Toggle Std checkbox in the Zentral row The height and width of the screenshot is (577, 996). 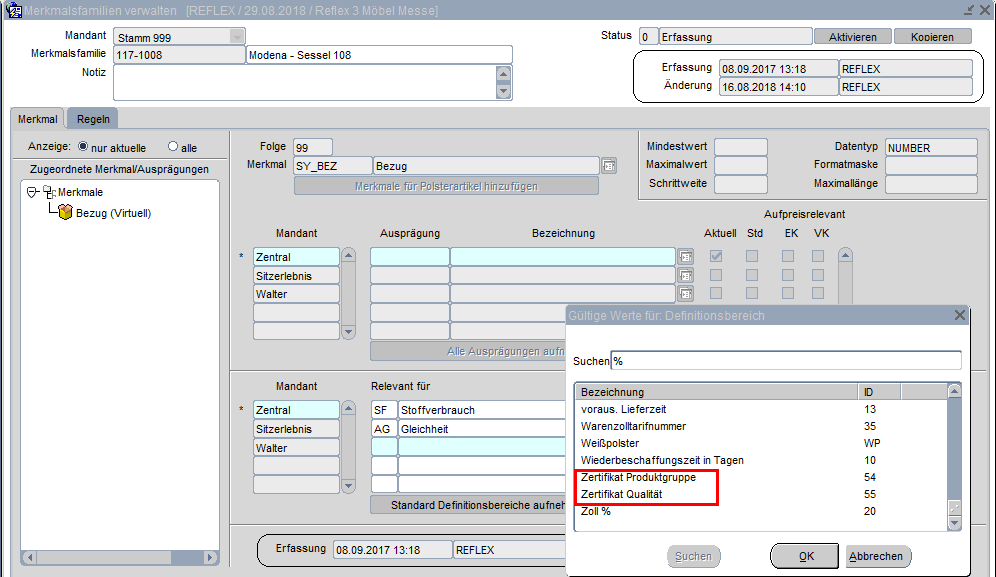click(x=752, y=257)
